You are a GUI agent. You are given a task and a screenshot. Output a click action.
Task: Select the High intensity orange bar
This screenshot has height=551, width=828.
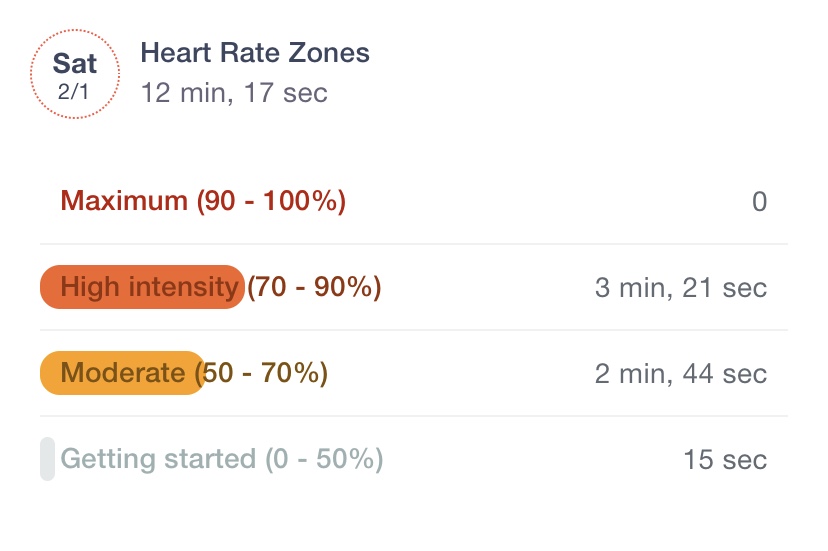point(143,287)
